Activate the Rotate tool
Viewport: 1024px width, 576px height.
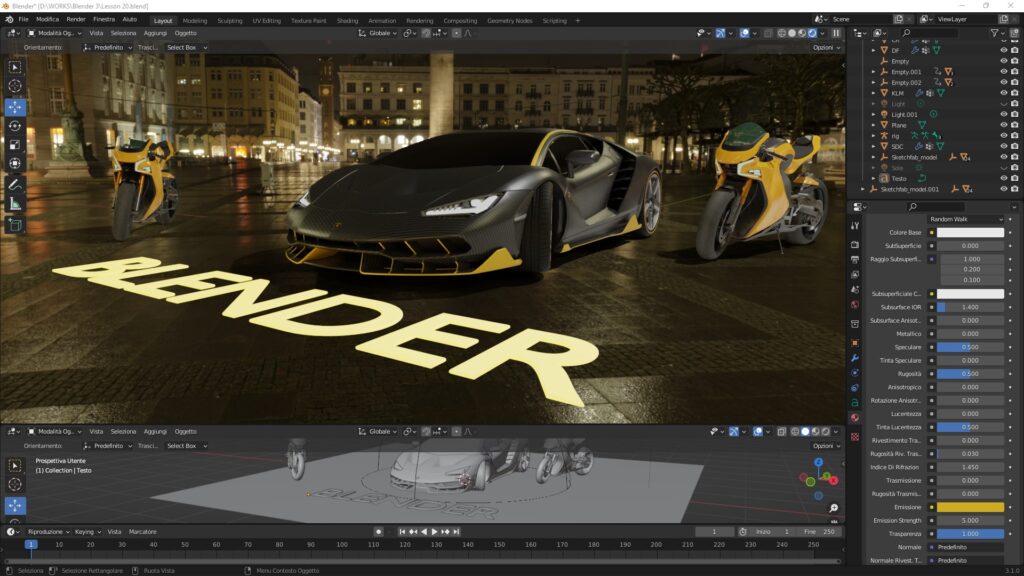pos(15,126)
